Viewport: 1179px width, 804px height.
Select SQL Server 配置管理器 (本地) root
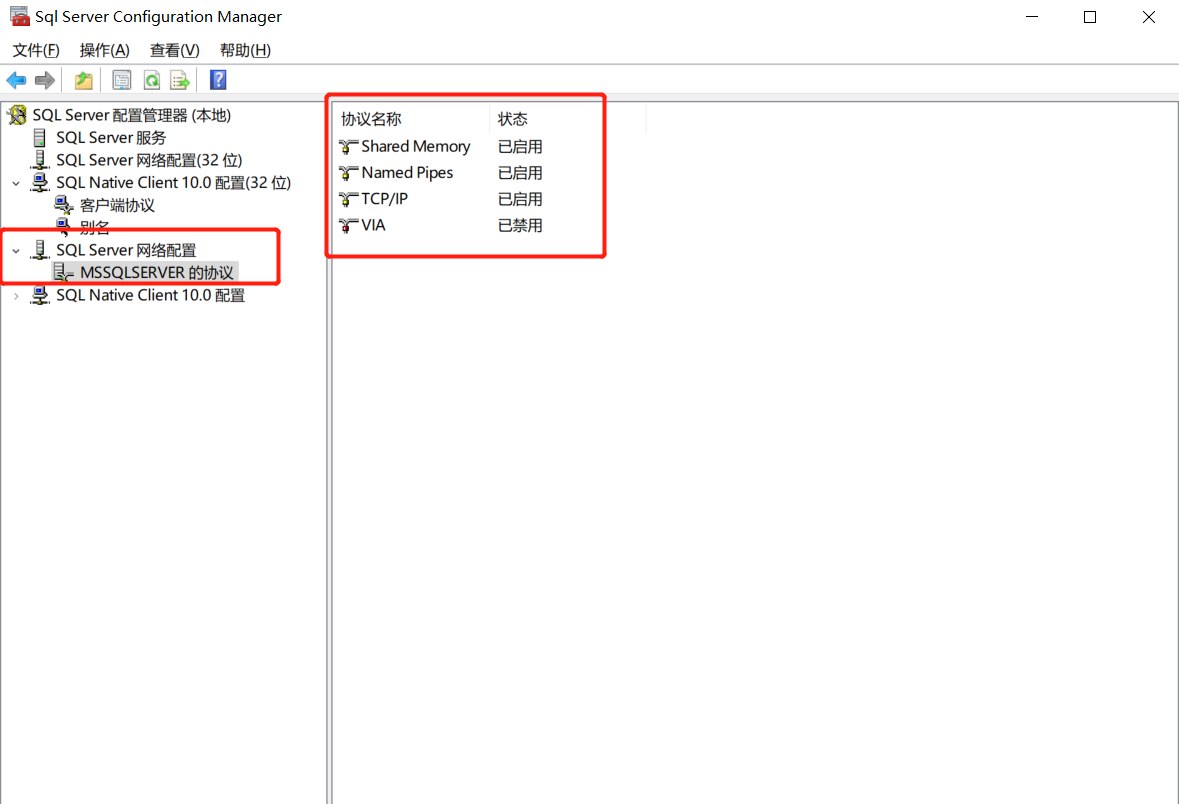coord(132,115)
